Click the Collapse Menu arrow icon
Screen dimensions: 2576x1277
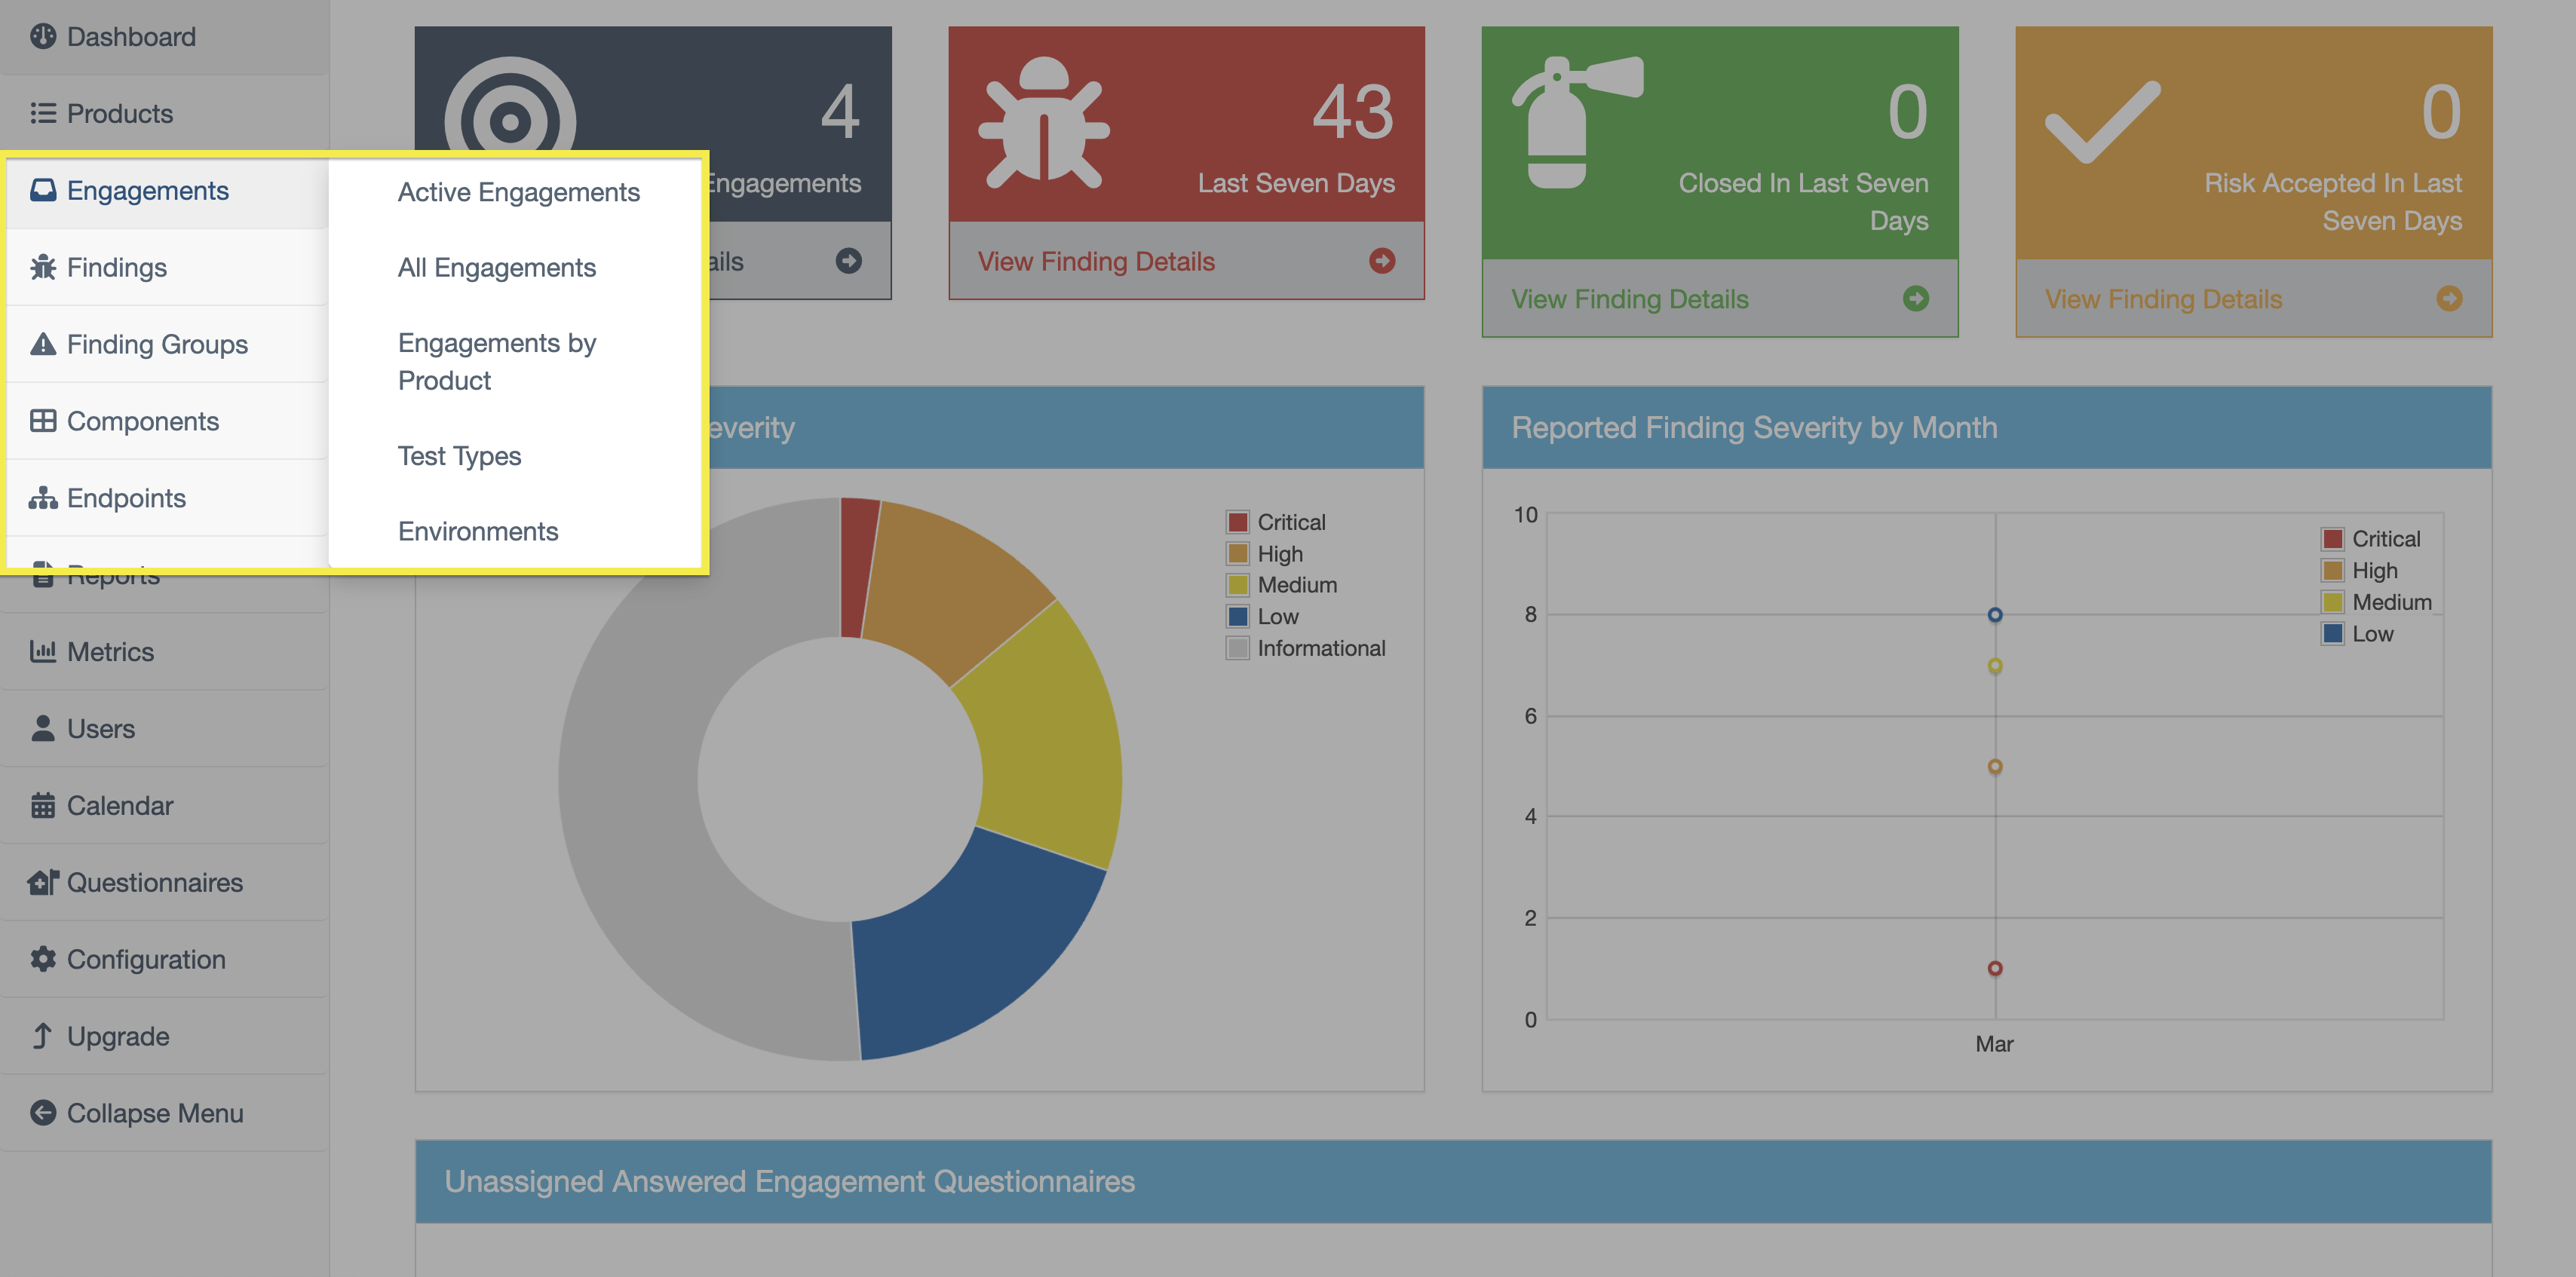point(43,1113)
